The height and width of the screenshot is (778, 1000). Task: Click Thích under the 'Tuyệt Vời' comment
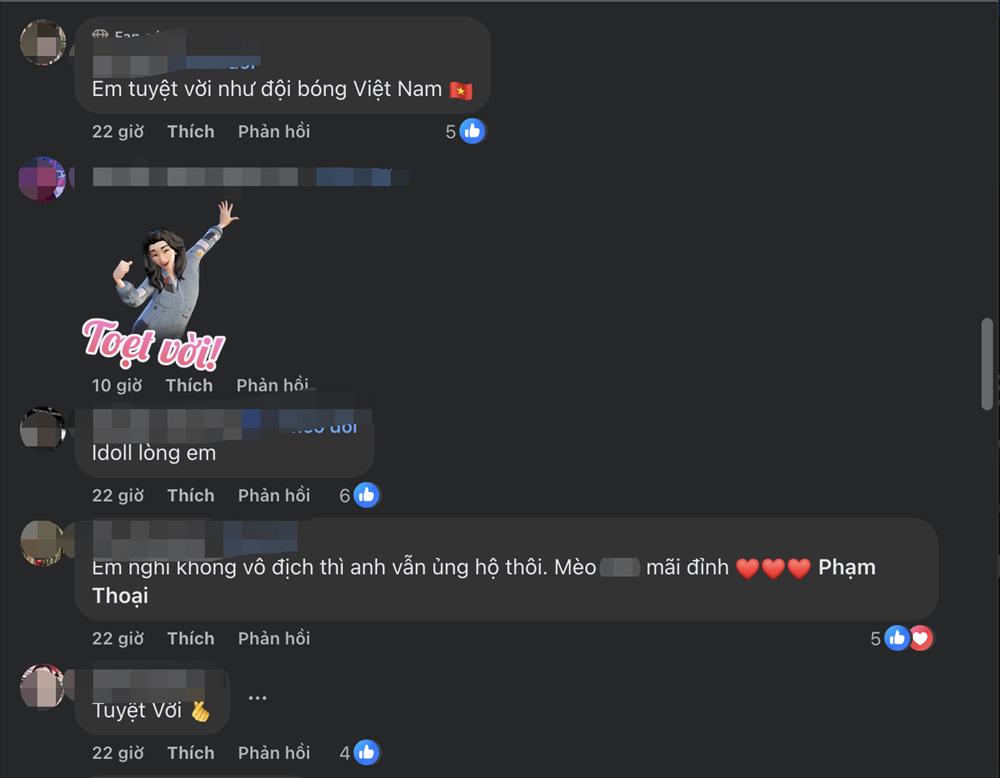[191, 753]
